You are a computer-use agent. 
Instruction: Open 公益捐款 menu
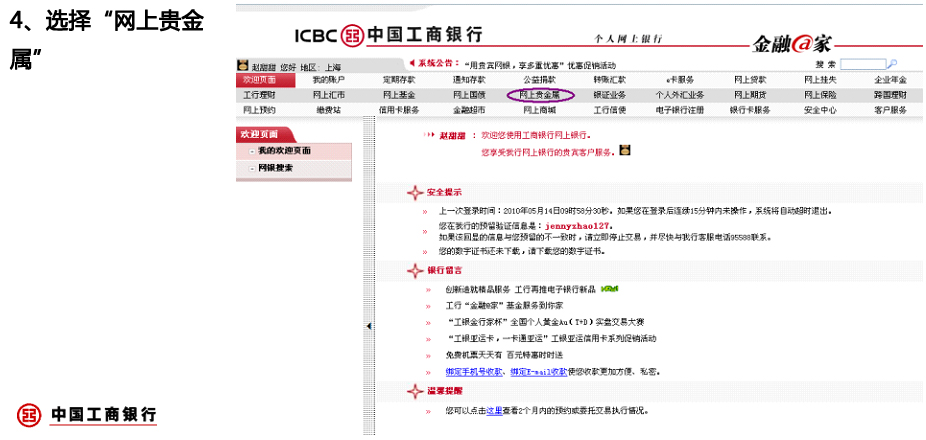pyautogui.click(x=539, y=80)
